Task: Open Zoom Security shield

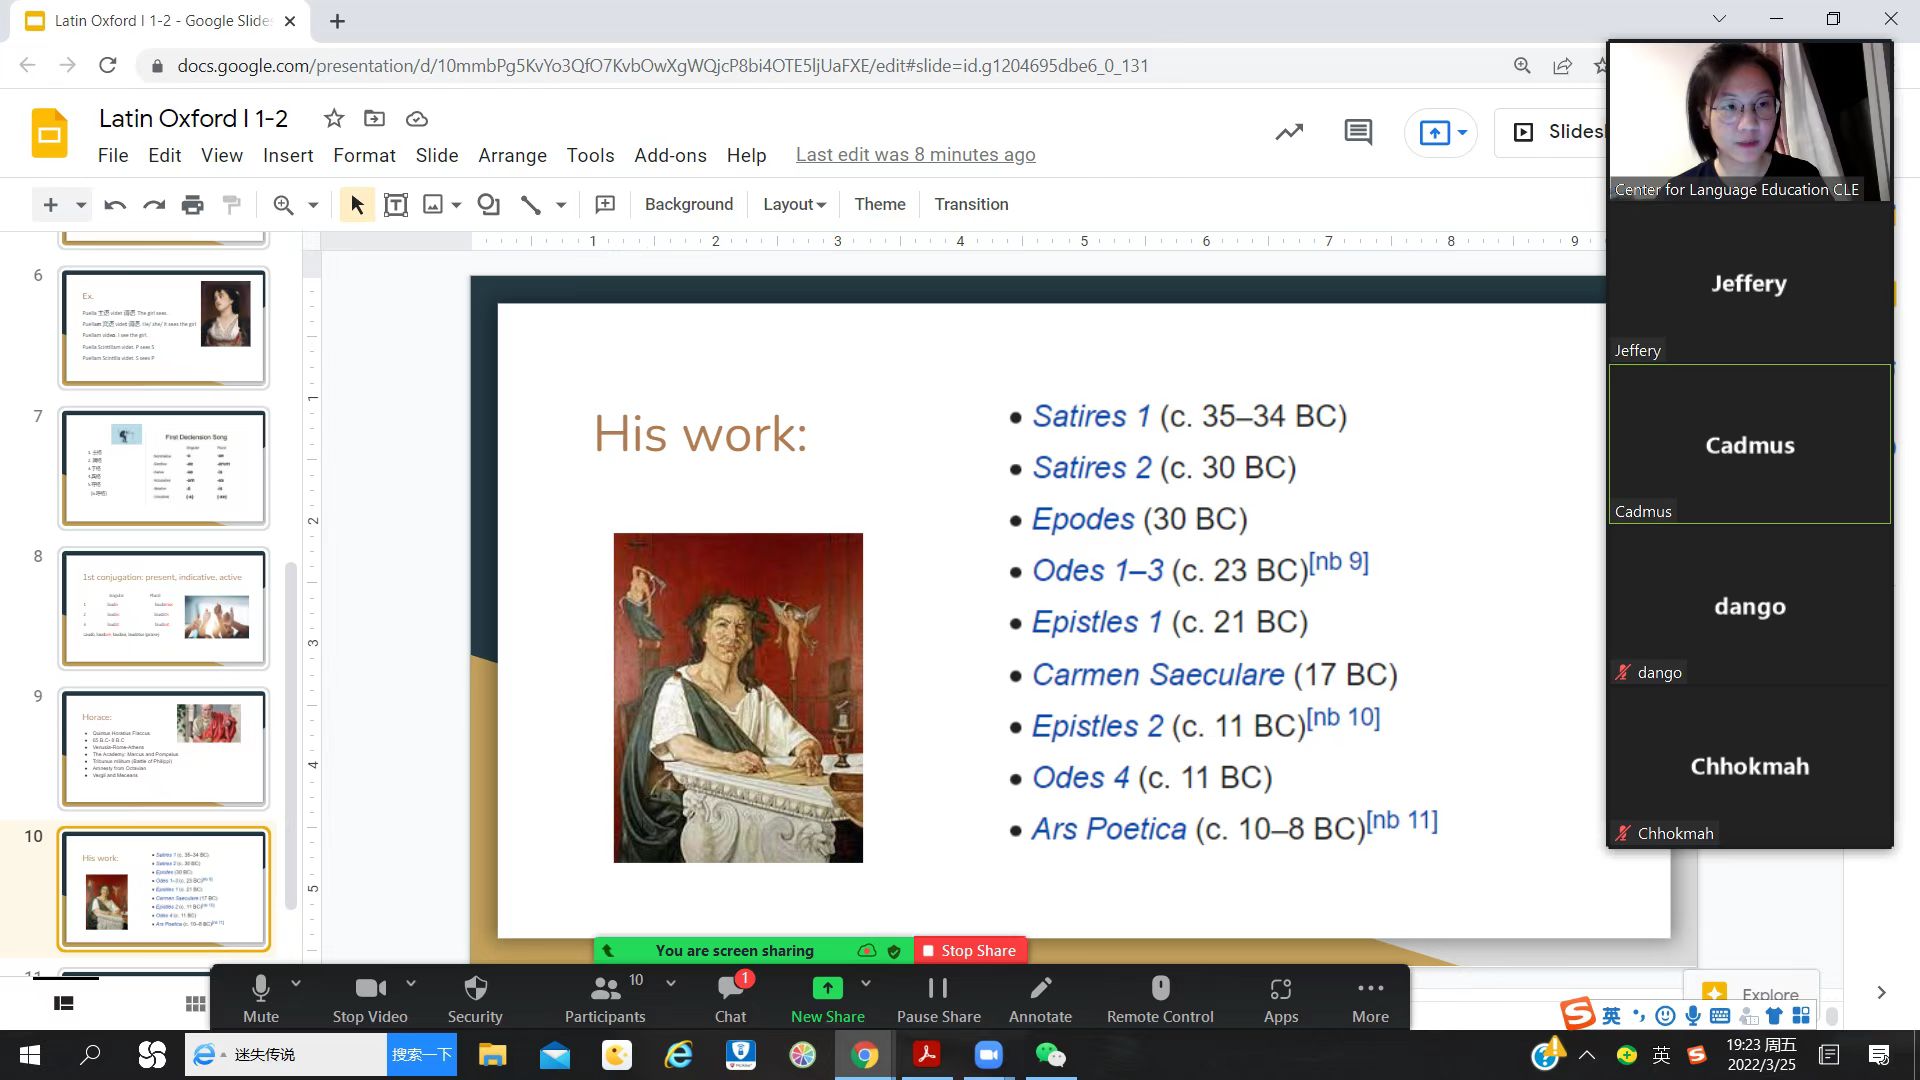Action: [475, 998]
